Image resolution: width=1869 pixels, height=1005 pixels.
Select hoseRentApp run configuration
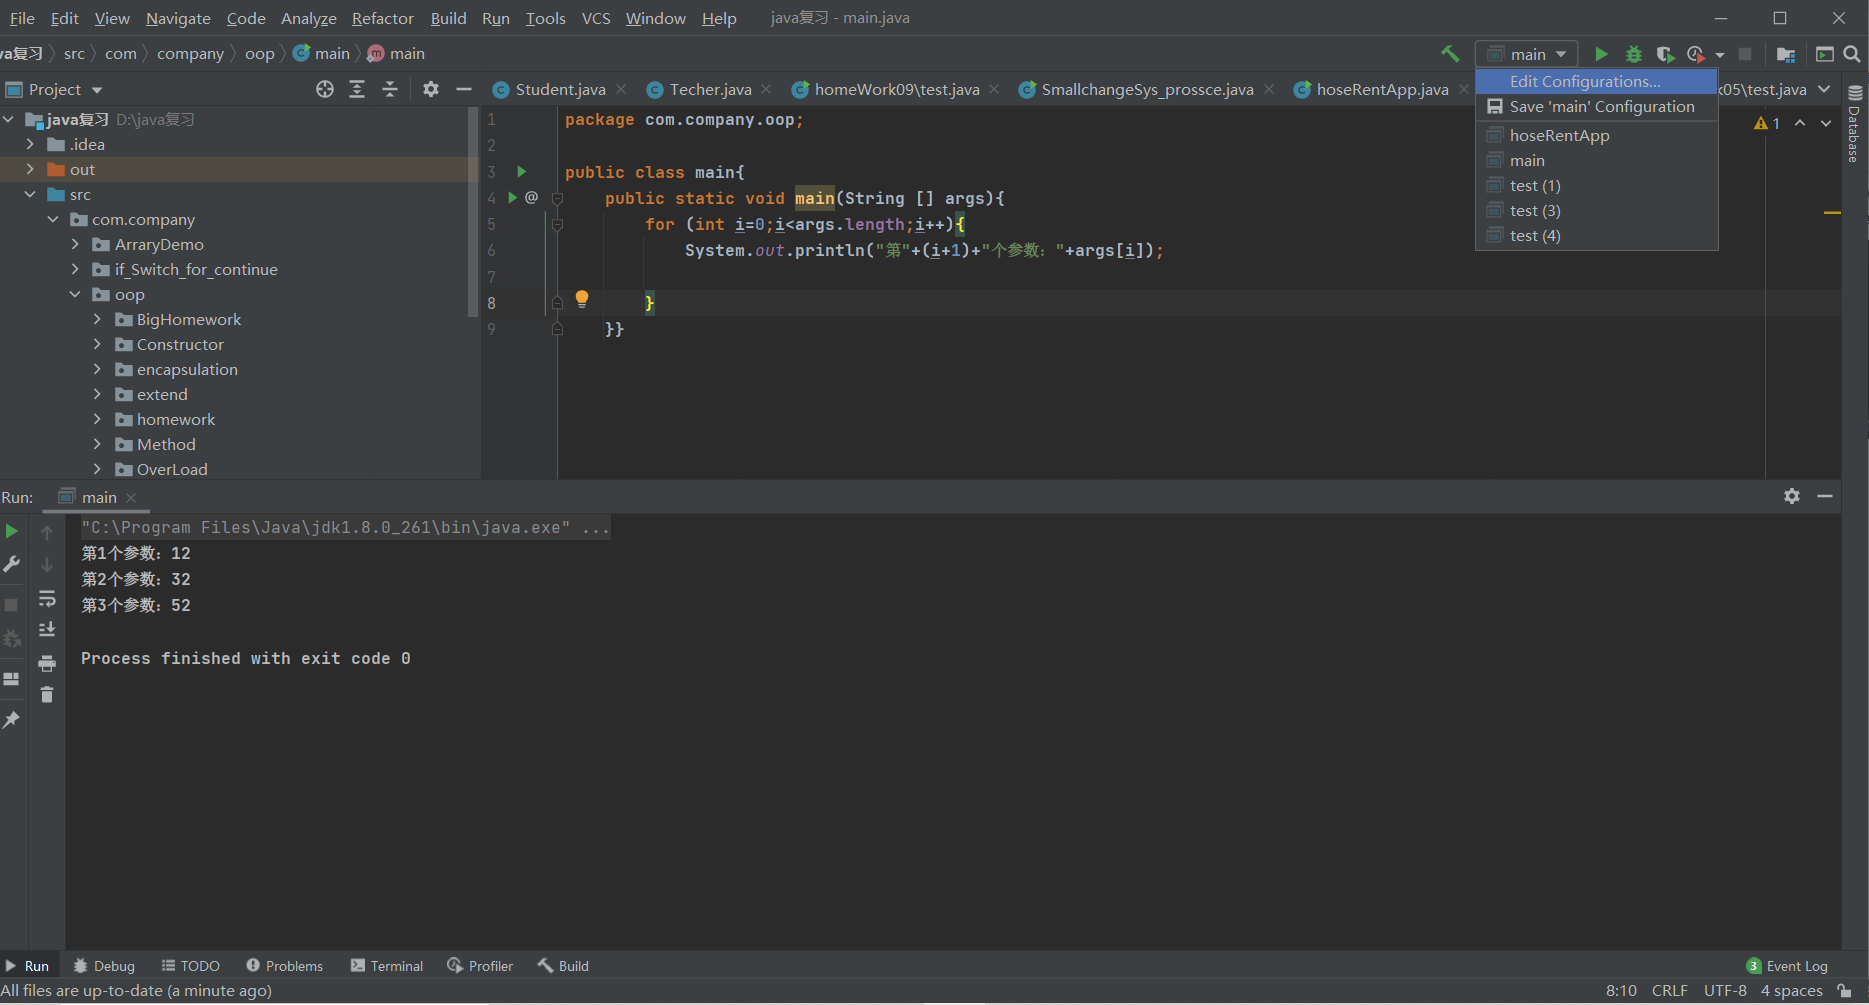[1597, 135]
